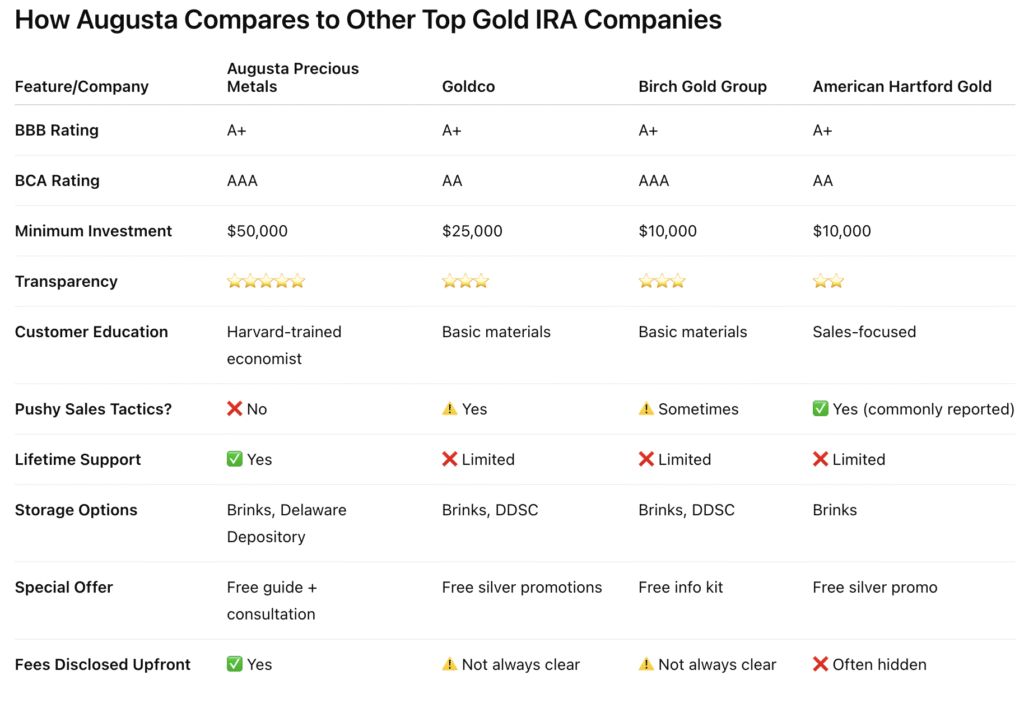
Task: Click American Hartford Gold's two-star rating
Action: [x=828, y=281]
